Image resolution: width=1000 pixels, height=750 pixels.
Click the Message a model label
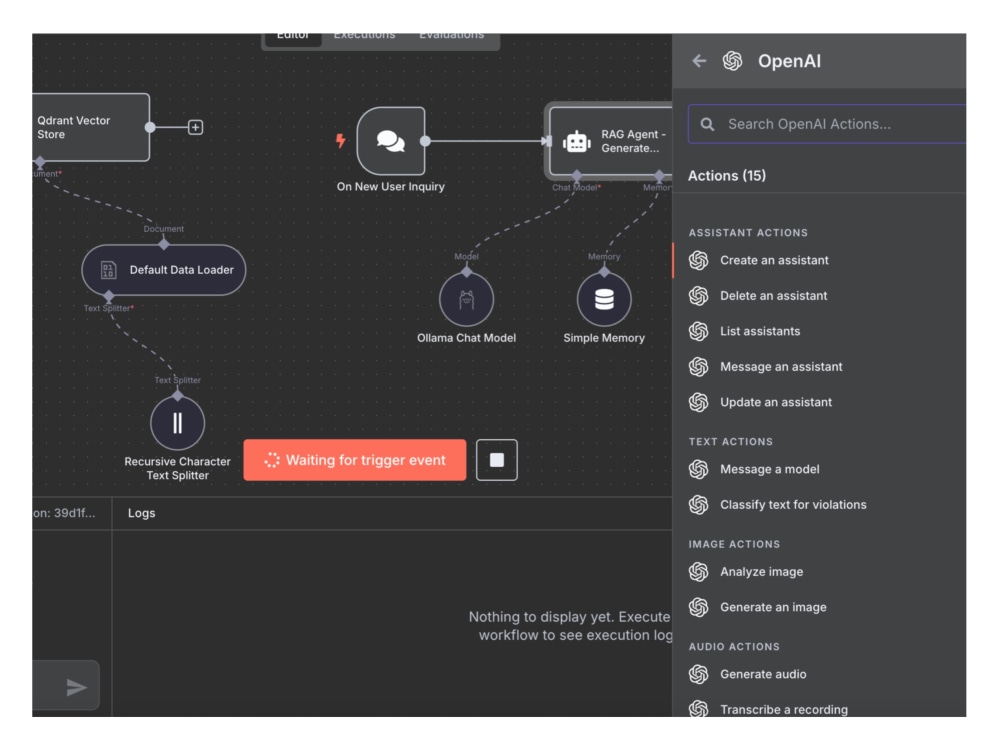click(x=770, y=469)
